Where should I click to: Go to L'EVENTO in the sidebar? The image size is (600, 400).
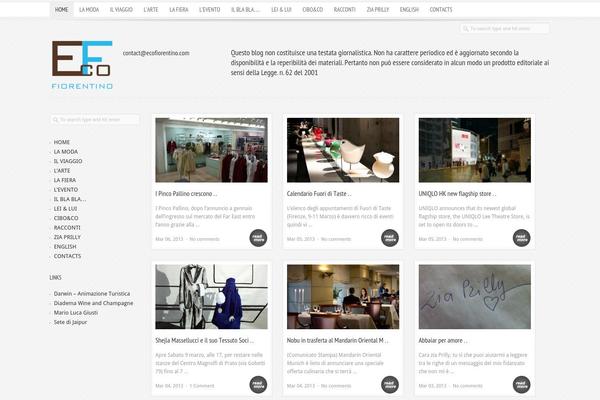point(65,189)
